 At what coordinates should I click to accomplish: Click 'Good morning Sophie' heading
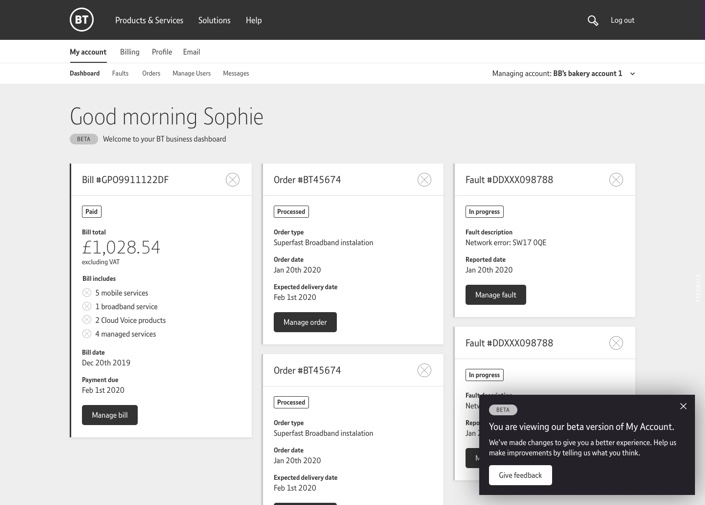pyautogui.click(x=166, y=116)
